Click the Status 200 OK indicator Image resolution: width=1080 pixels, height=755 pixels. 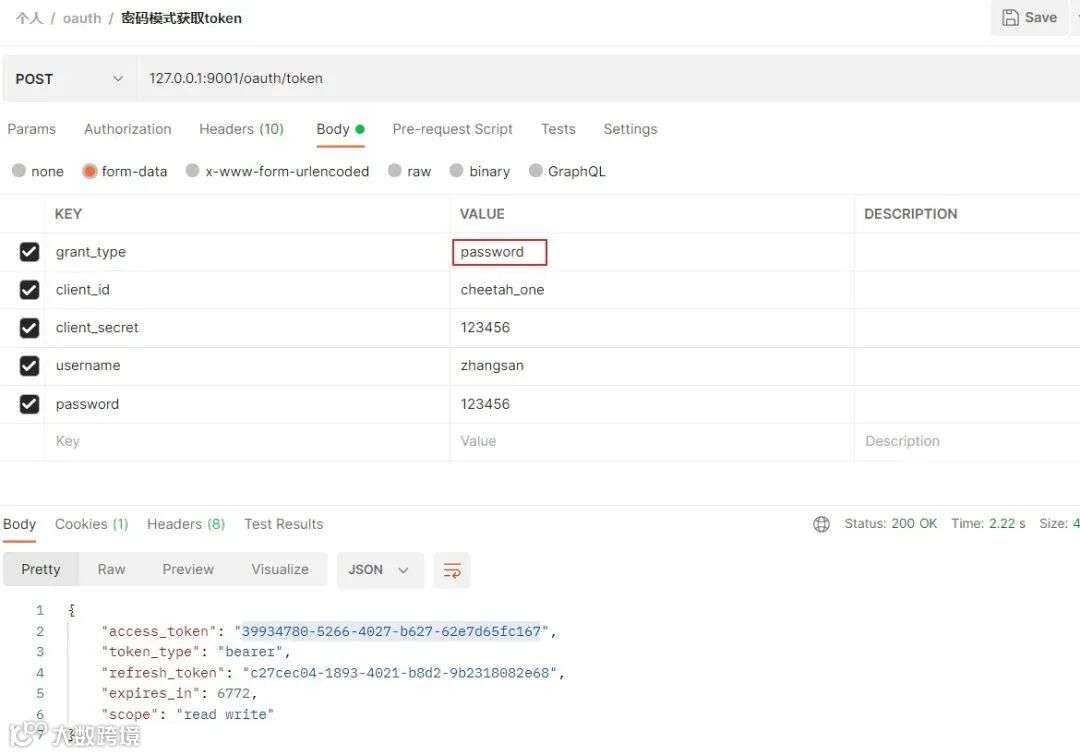(x=891, y=524)
